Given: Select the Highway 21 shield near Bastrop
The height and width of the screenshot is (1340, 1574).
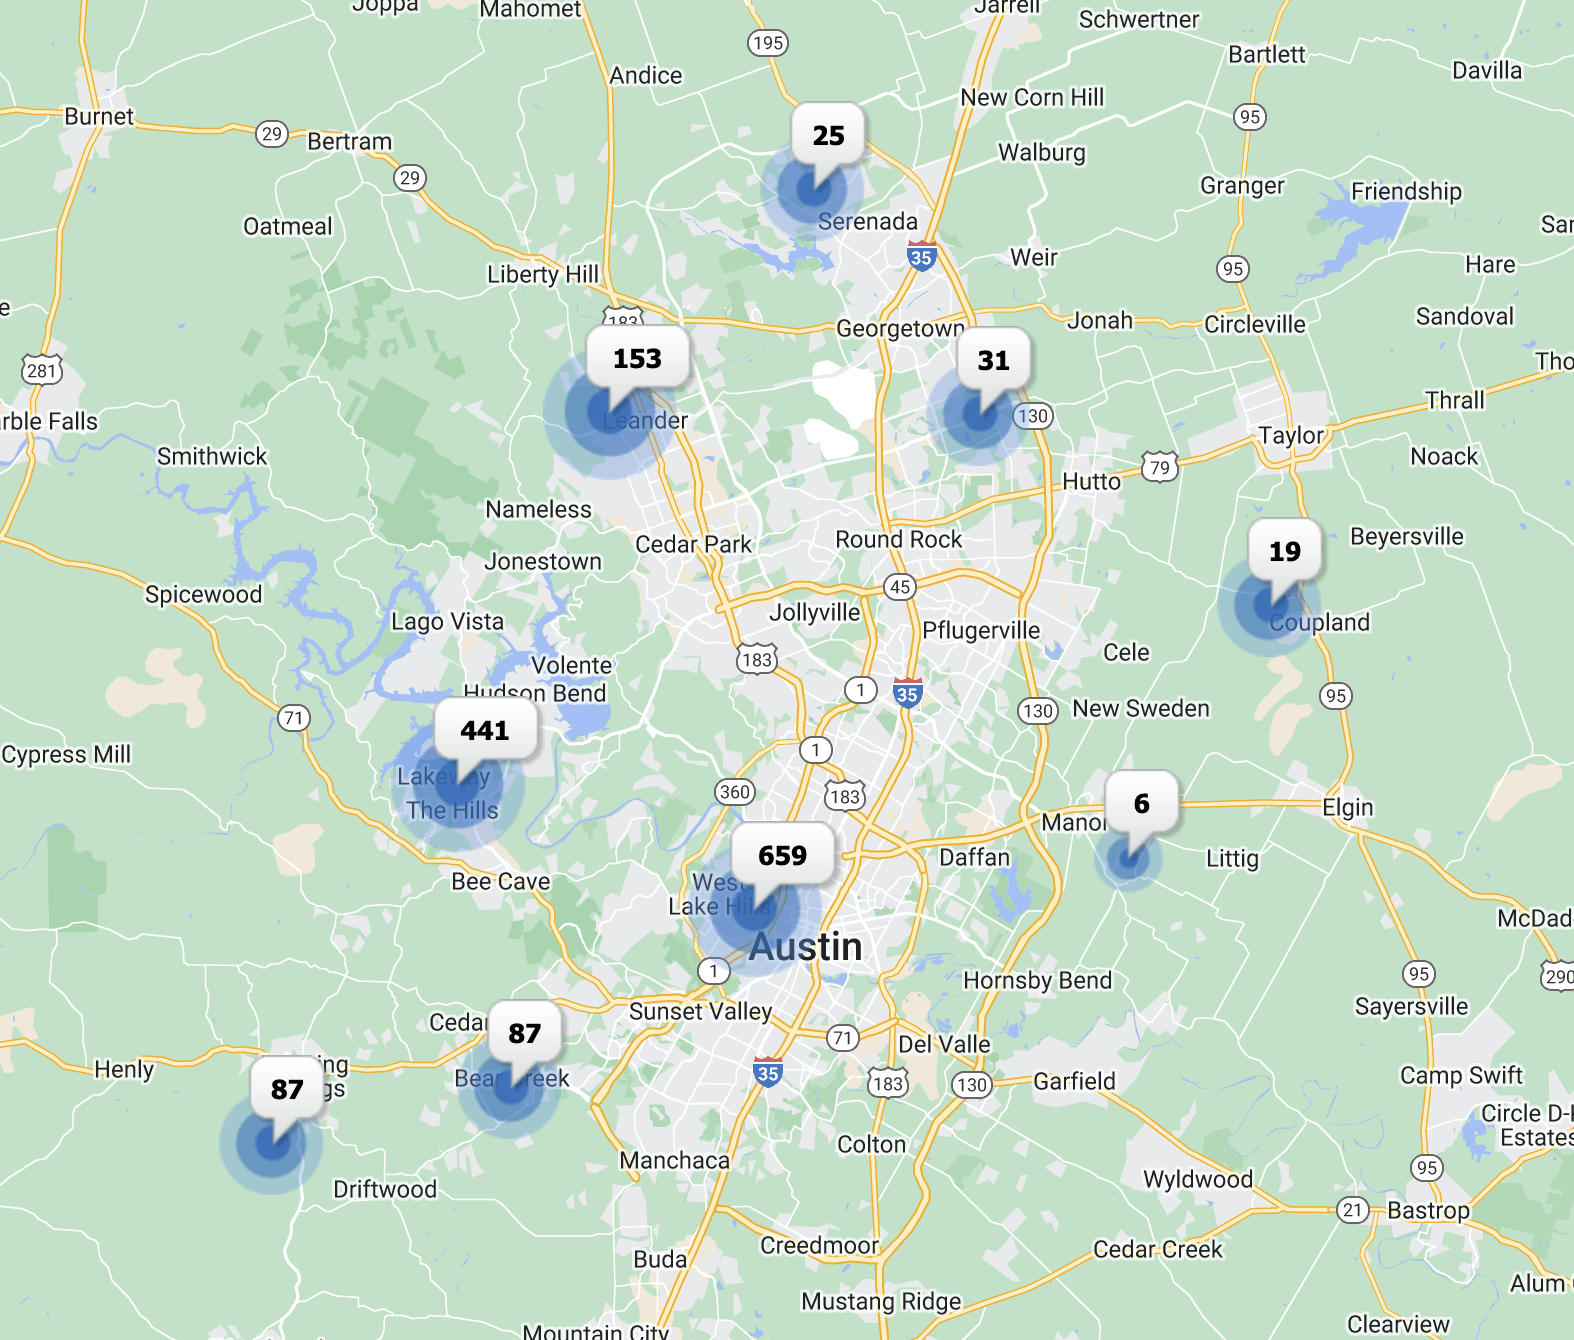Looking at the screenshot, I should 1352,1210.
